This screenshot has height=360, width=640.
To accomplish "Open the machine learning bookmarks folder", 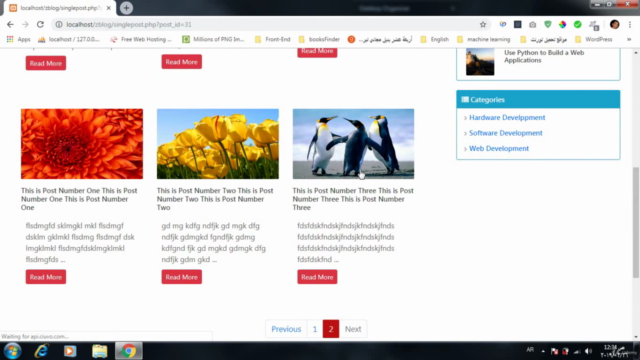I will [x=484, y=39].
